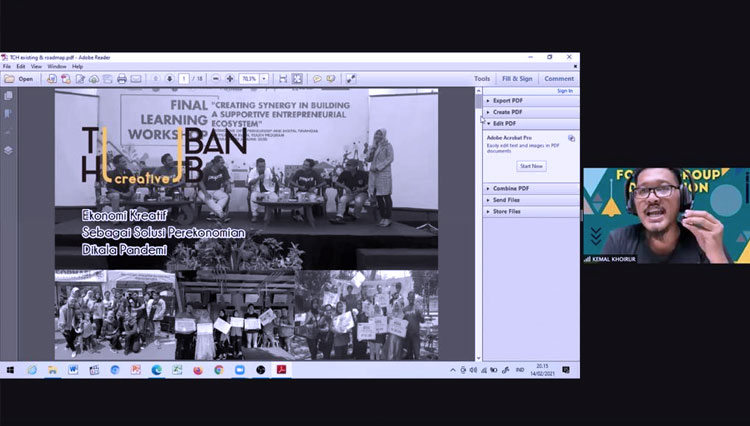
Task: Click the Add sticky note comment icon
Action: [x=317, y=79]
